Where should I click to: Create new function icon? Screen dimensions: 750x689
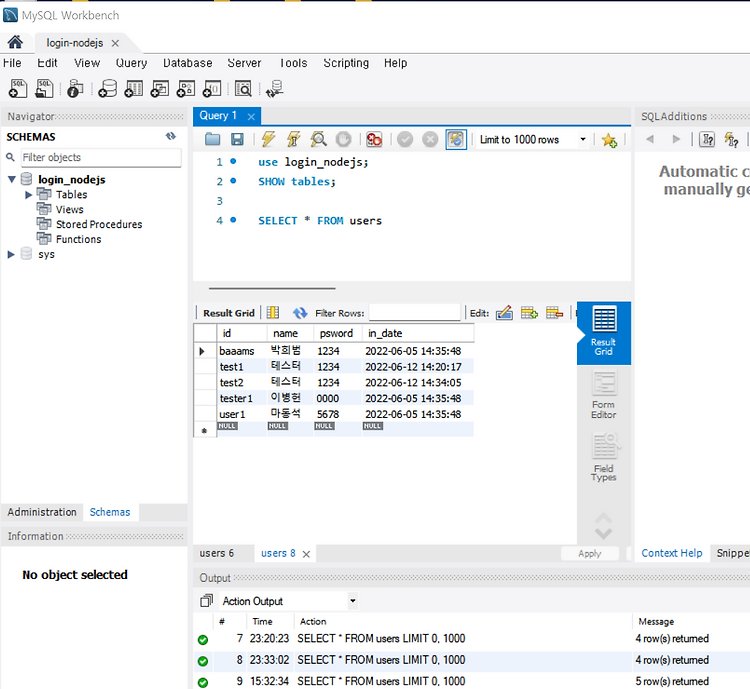[212, 89]
